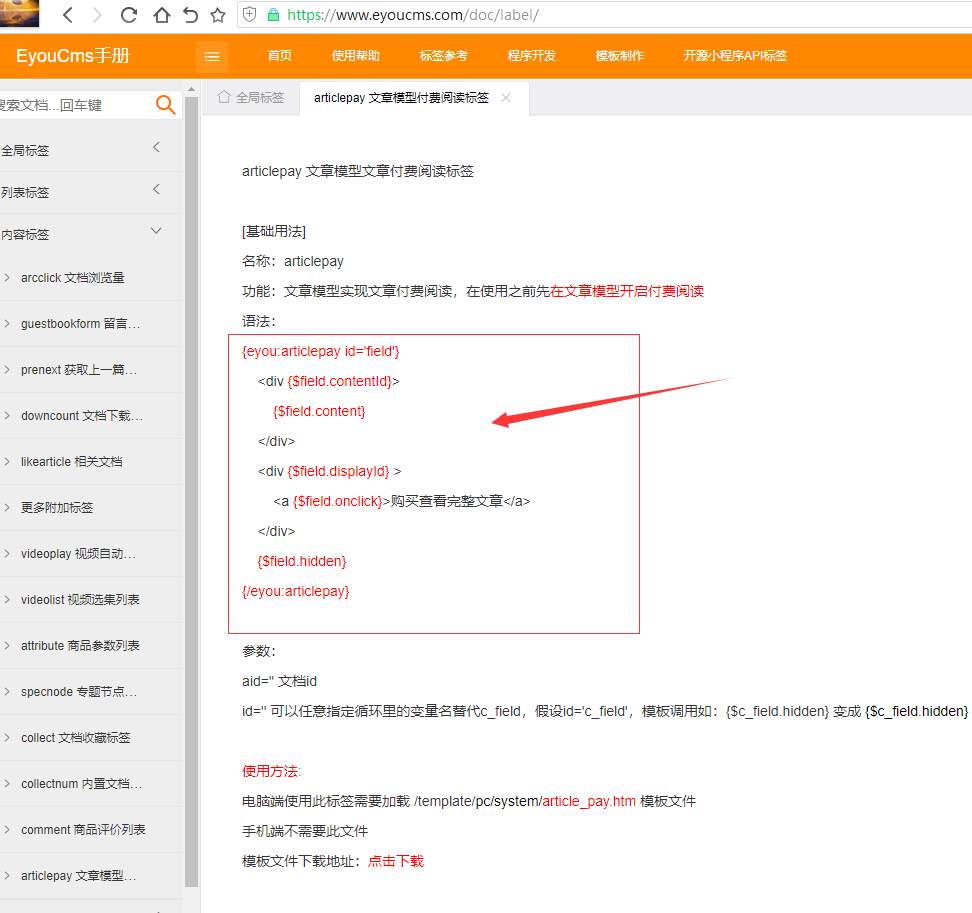Open 开源小程序API标签 menu item
Viewport: 972px width, 913px height.
(x=735, y=56)
